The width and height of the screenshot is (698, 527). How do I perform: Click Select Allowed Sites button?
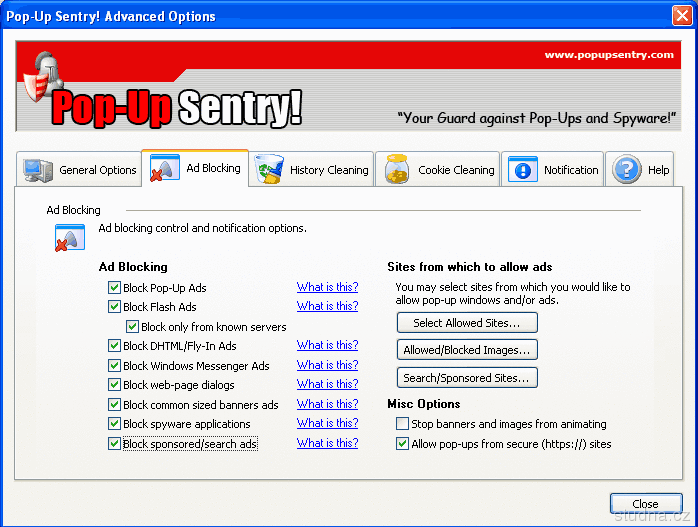467,323
